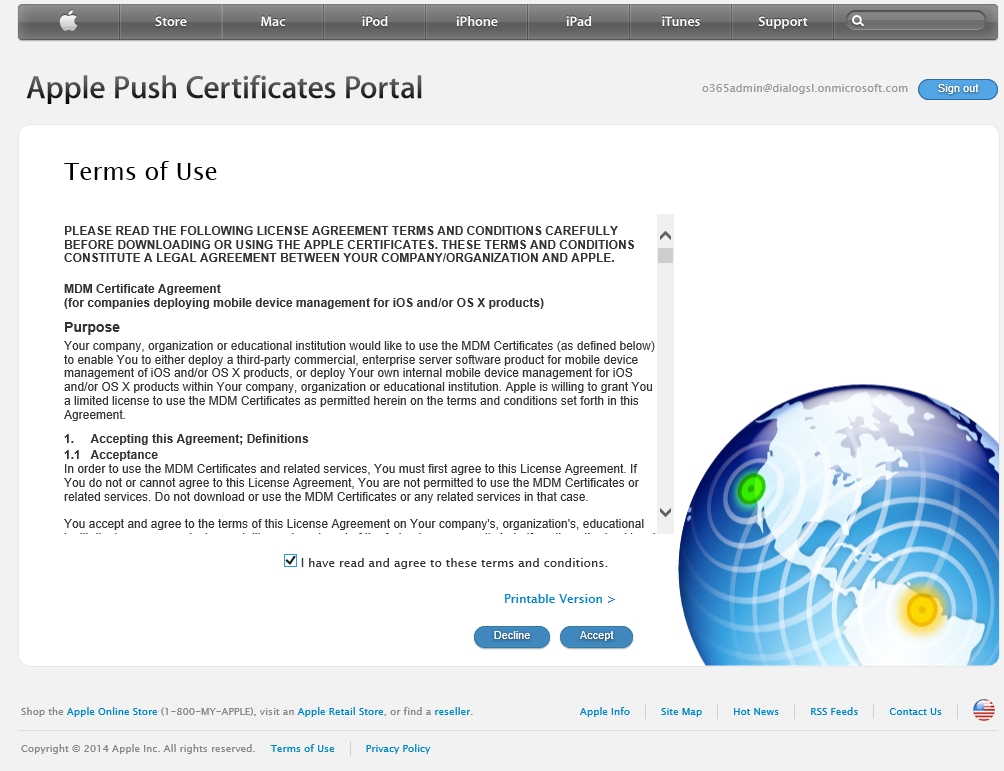Follow the reseller link

coord(452,711)
